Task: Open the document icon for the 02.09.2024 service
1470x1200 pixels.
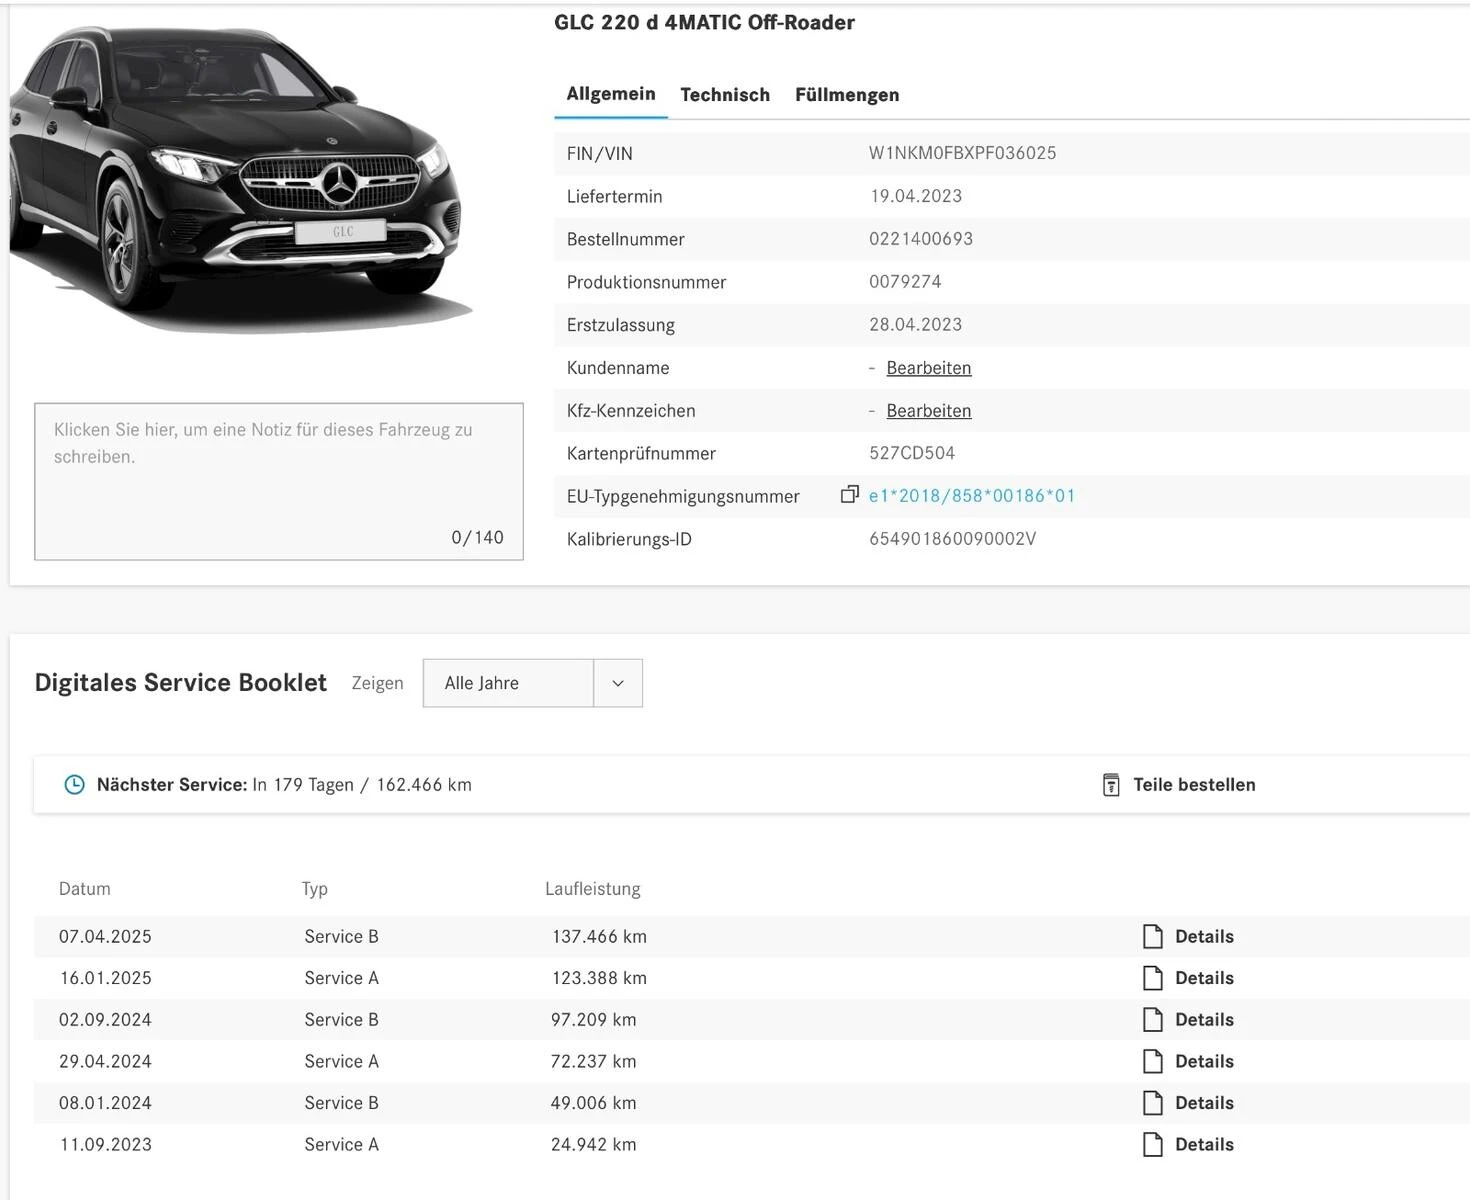Action: click(x=1154, y=1019)
